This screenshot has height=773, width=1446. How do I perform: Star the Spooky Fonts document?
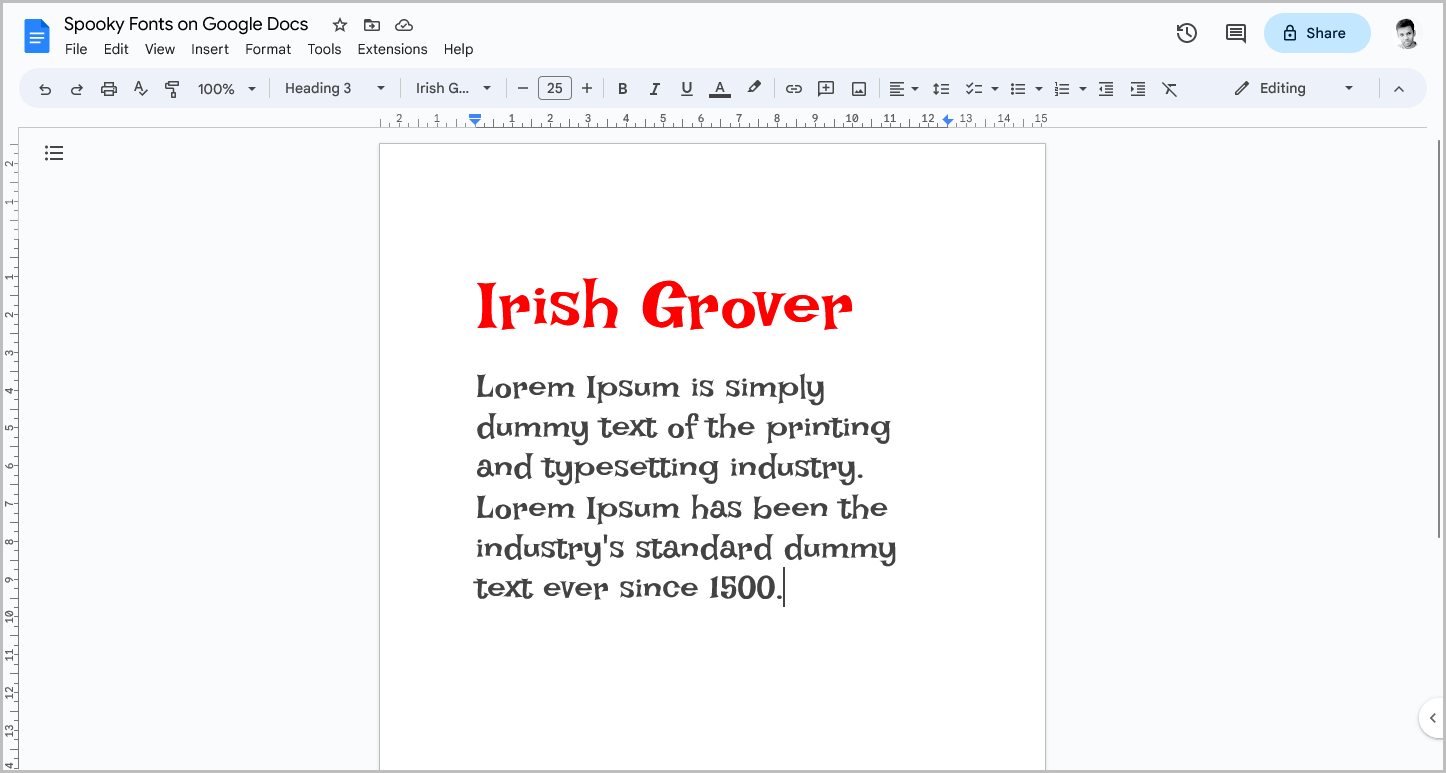338,24
